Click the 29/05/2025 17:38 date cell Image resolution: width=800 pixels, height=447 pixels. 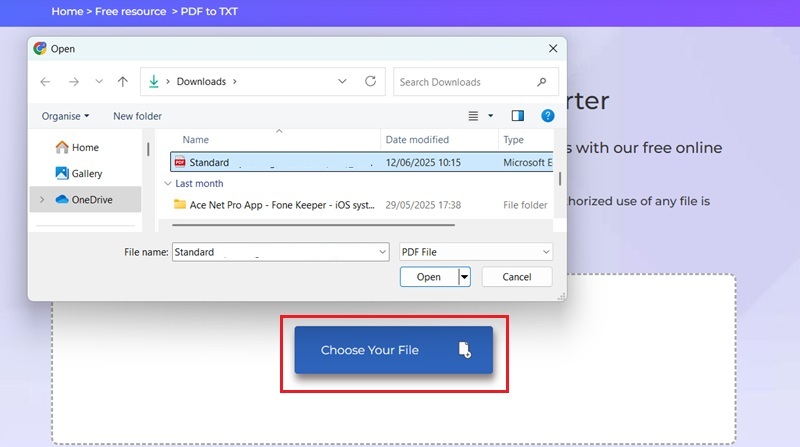423,205
